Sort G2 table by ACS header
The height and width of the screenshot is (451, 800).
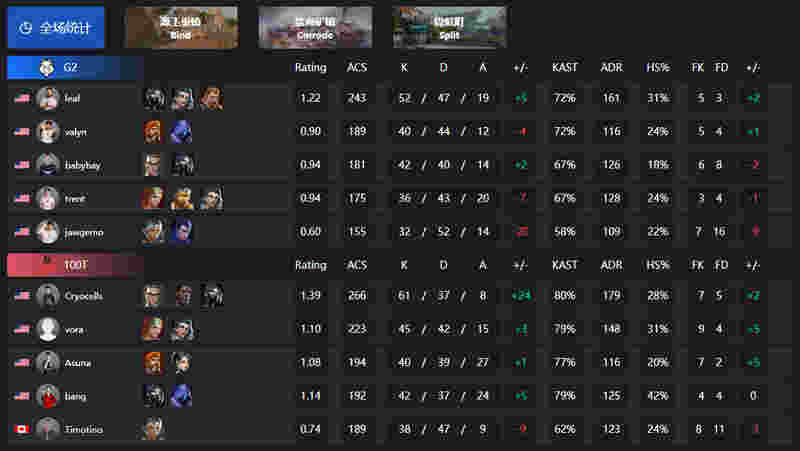pos(357,67)
